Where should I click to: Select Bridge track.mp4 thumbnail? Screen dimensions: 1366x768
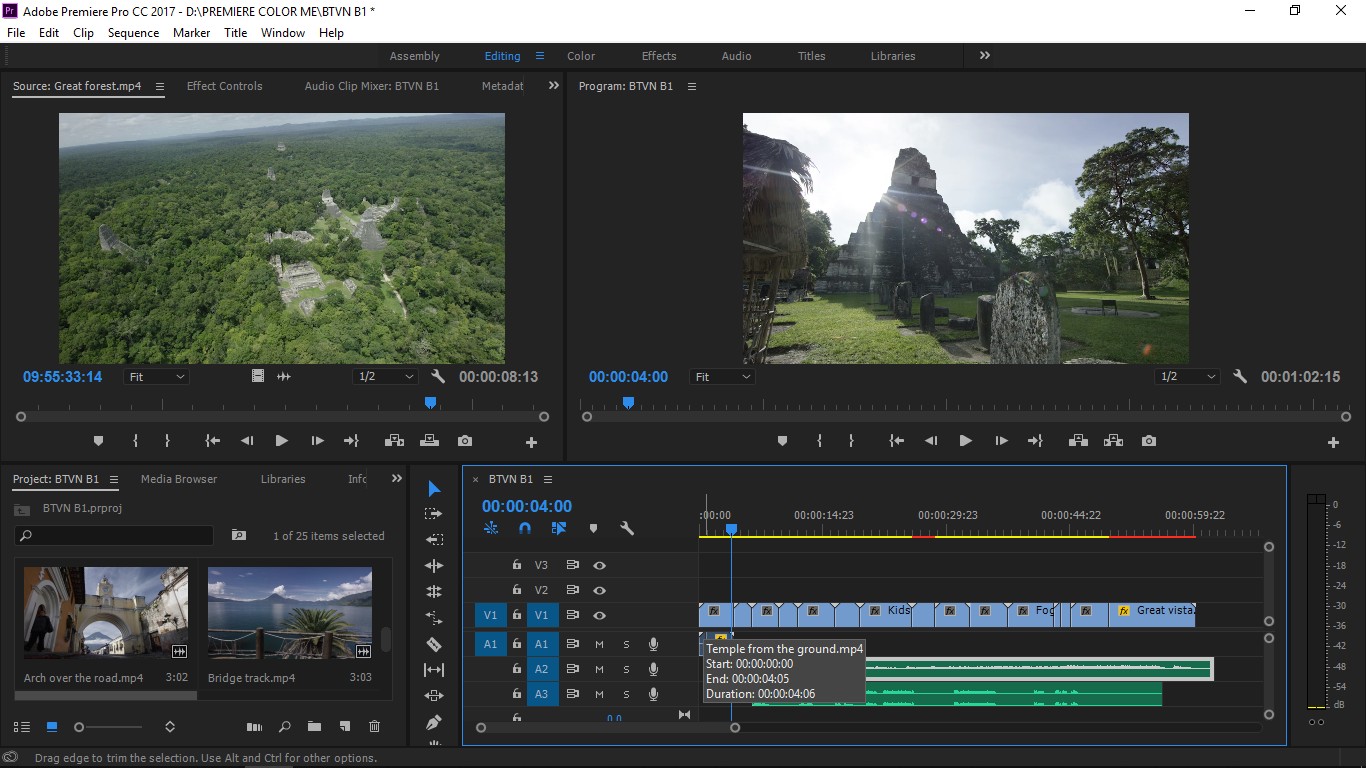pos(290,614)
